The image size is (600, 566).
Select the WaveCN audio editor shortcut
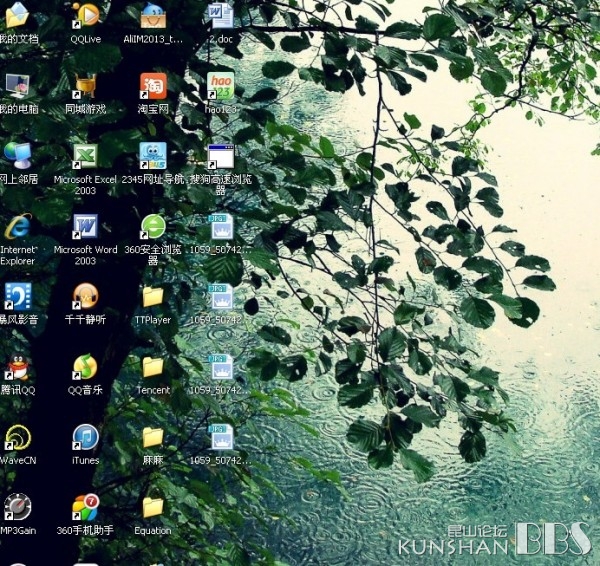[x=18, y=437]
